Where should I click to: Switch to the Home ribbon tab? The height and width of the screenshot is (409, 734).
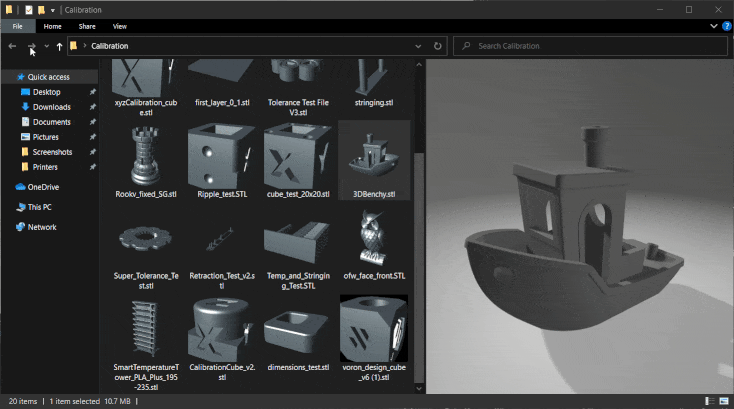(x=52, y=26)
